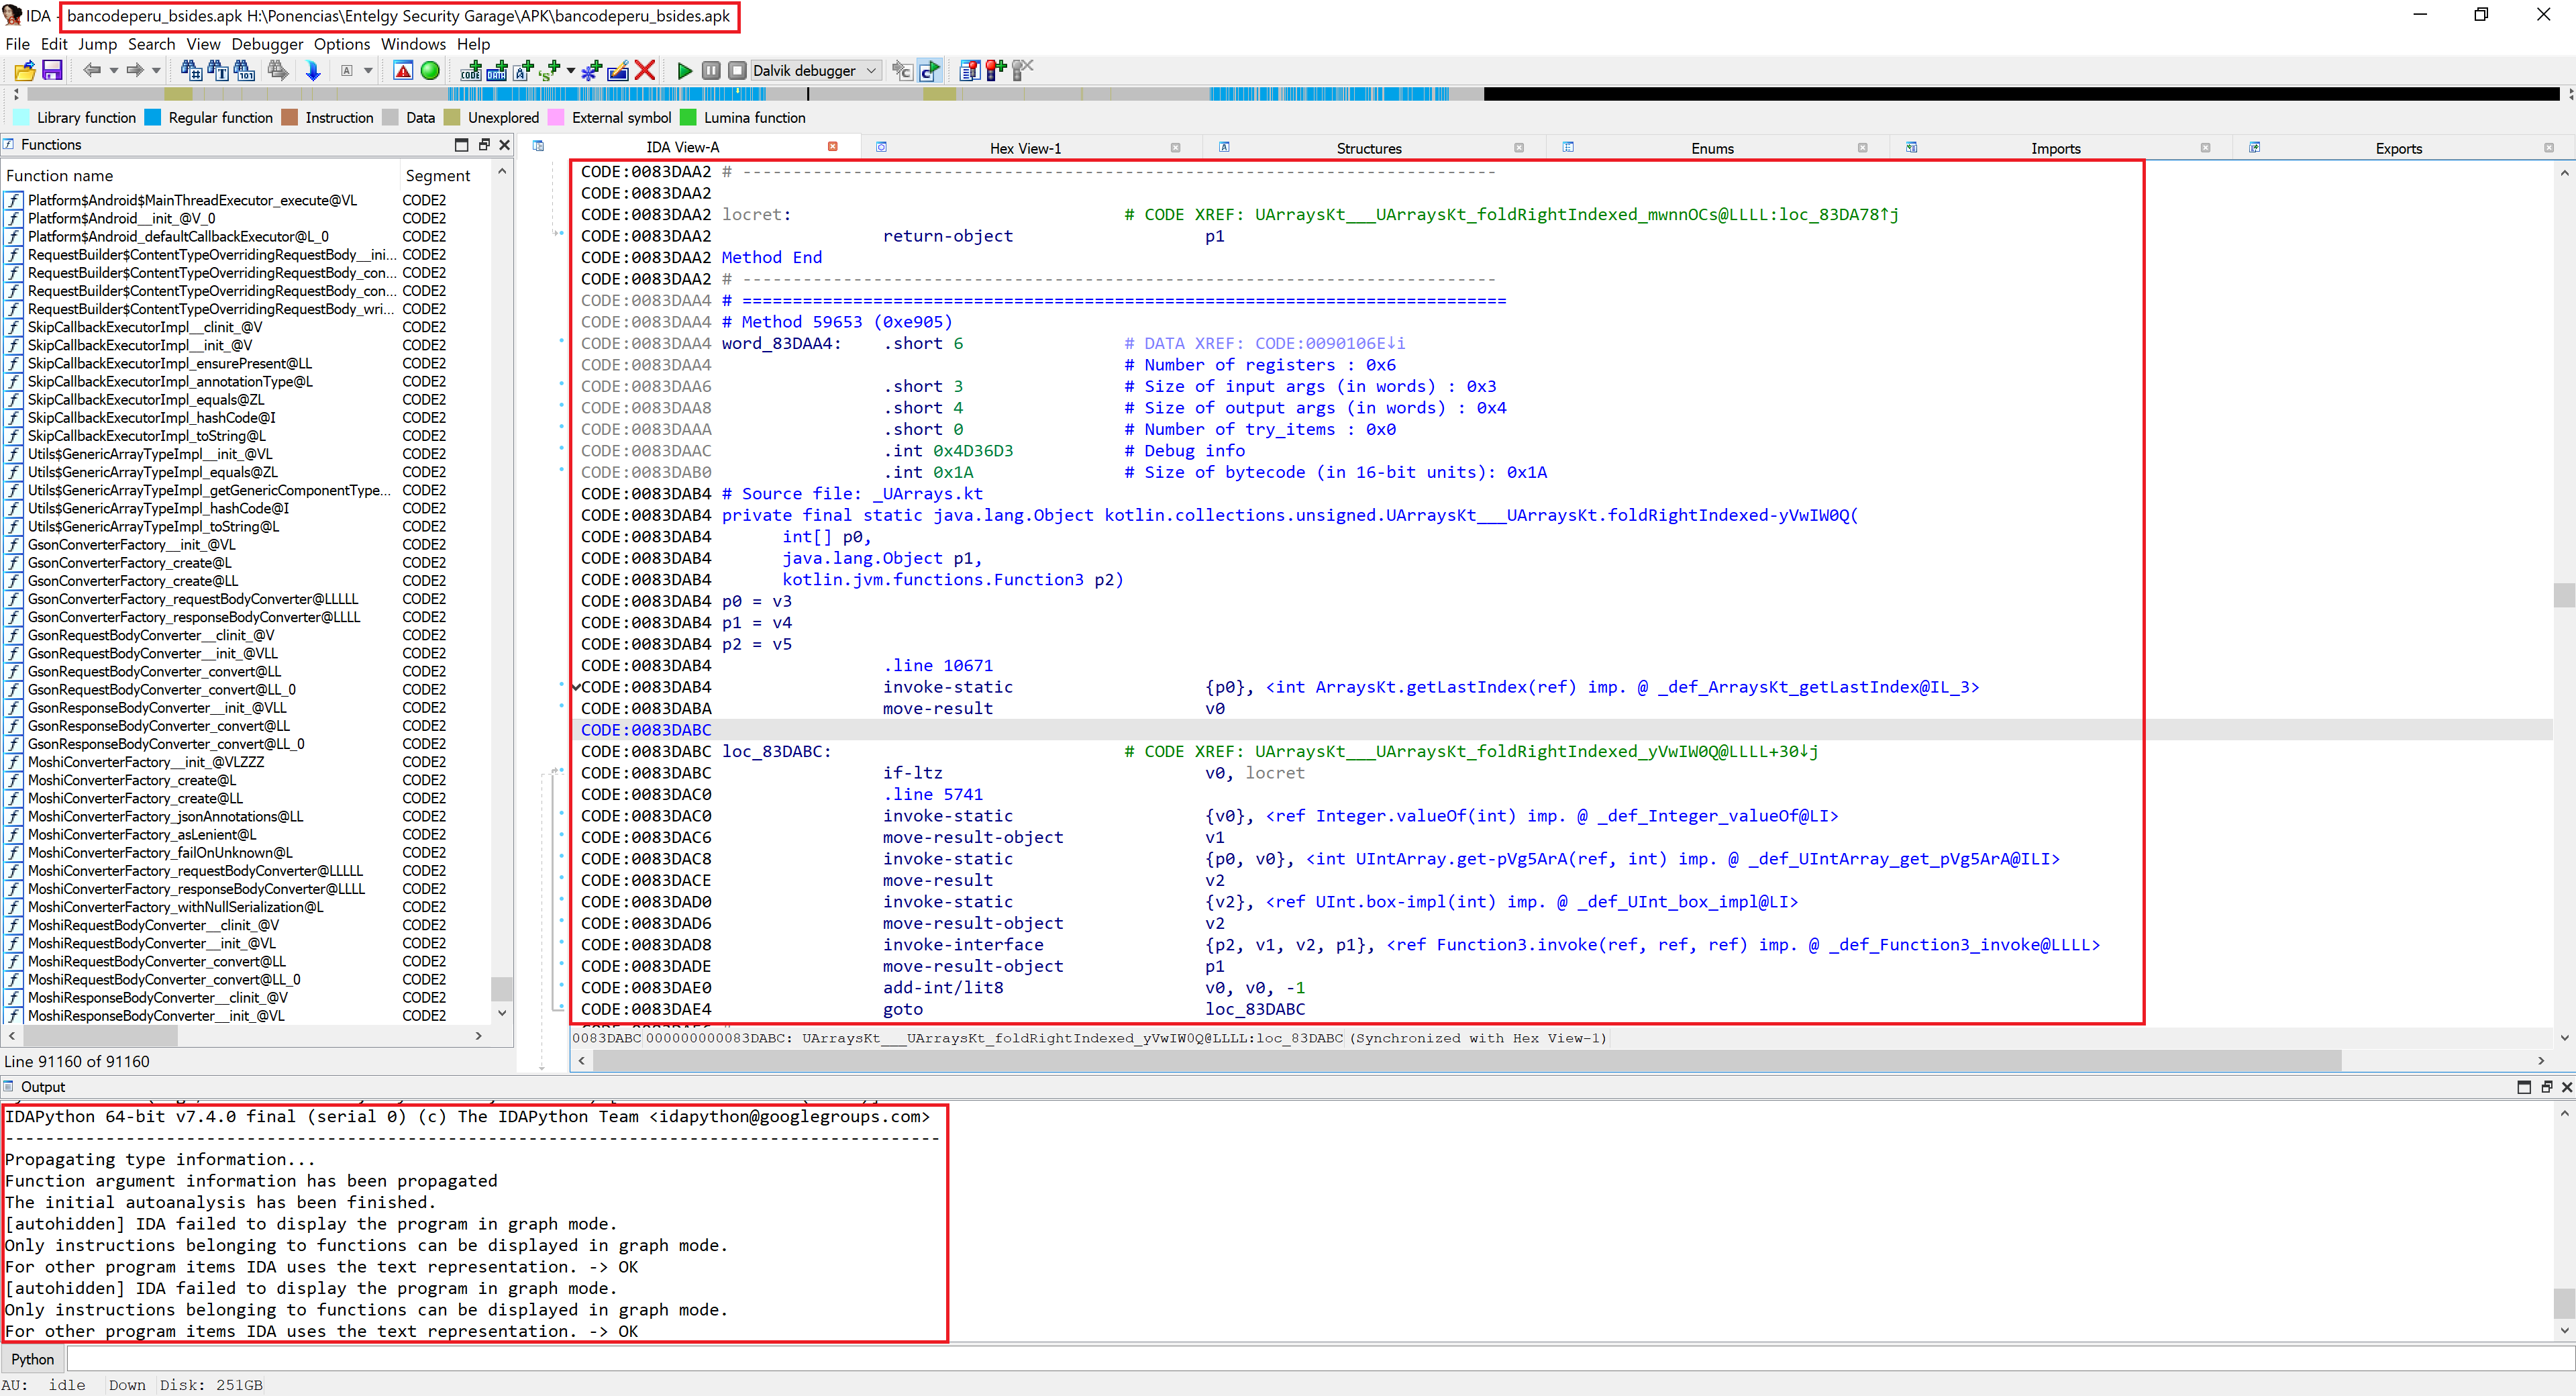Jump back with the left arrow

[x=92, y=70]
